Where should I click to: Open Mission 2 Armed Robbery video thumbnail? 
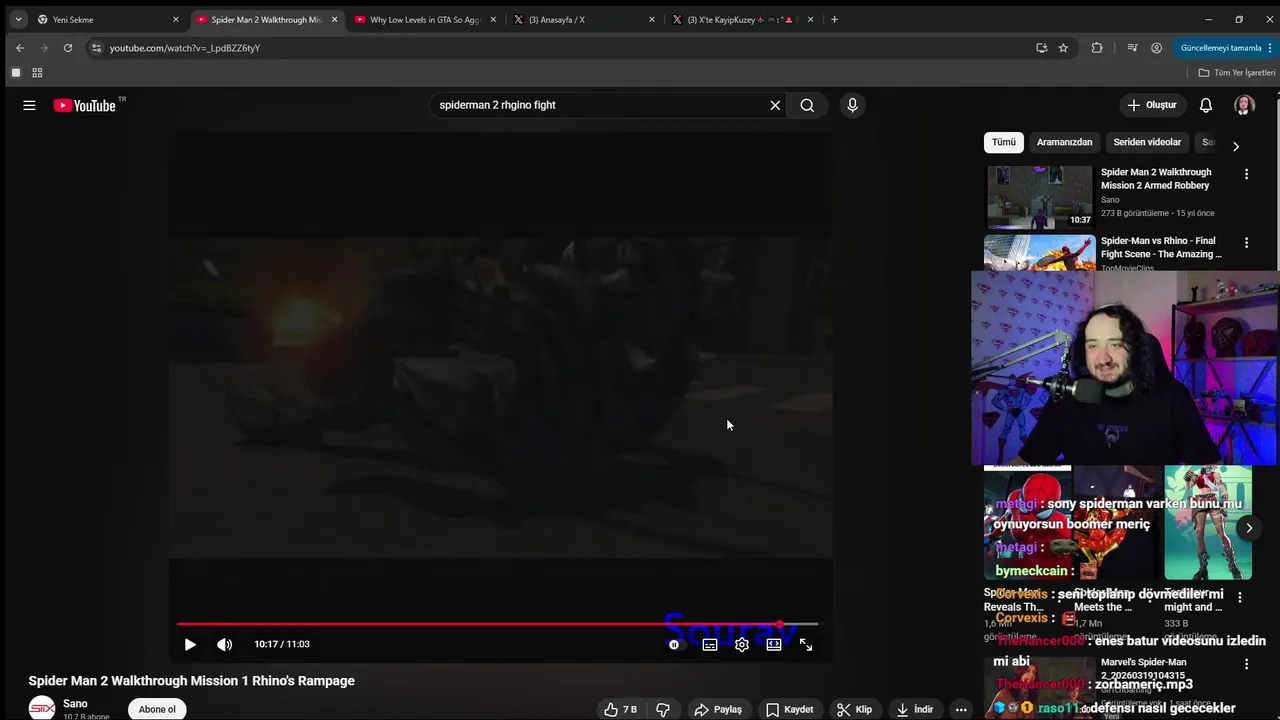click(1040, 197)
